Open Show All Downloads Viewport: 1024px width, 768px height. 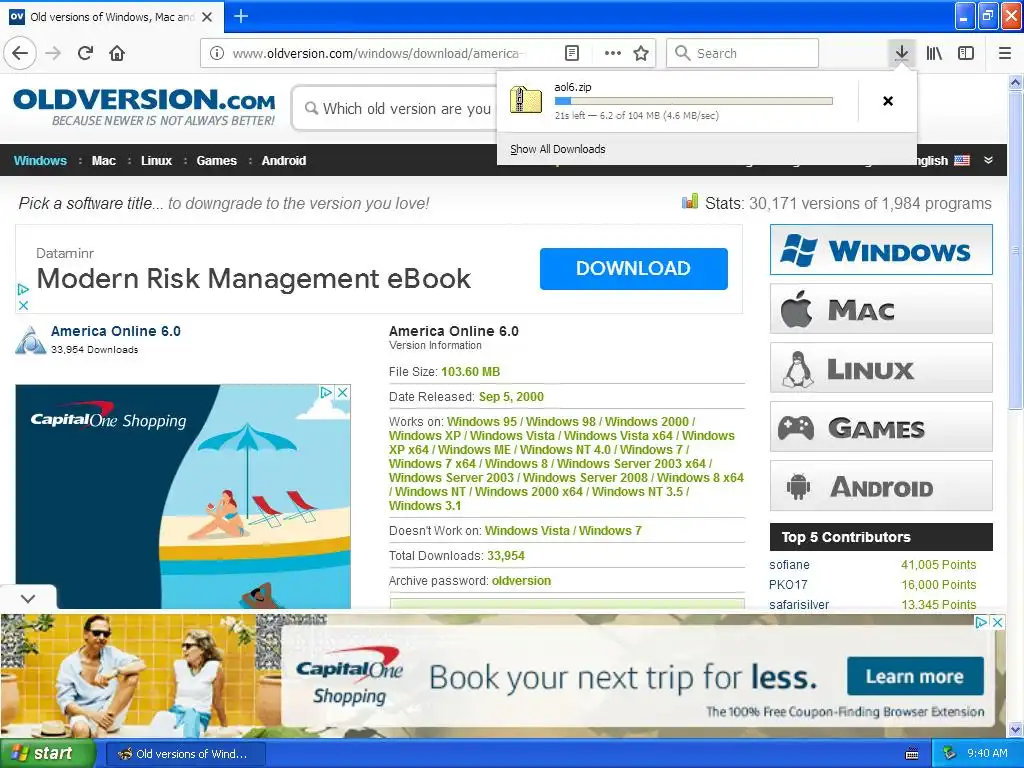(558, 149)
